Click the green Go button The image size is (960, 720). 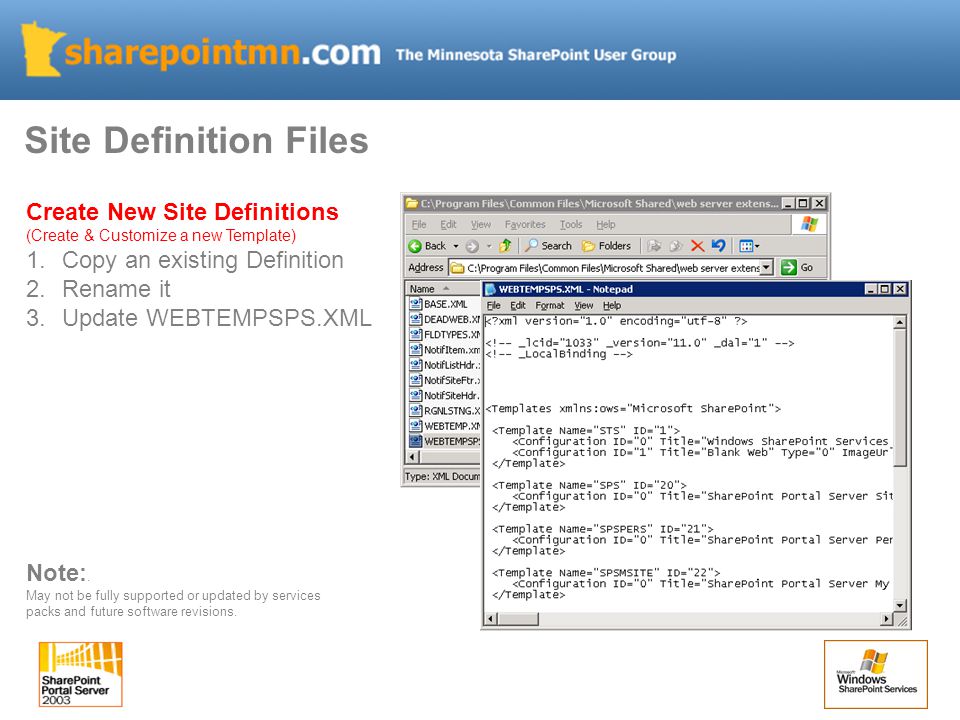[x=797, y=268]
